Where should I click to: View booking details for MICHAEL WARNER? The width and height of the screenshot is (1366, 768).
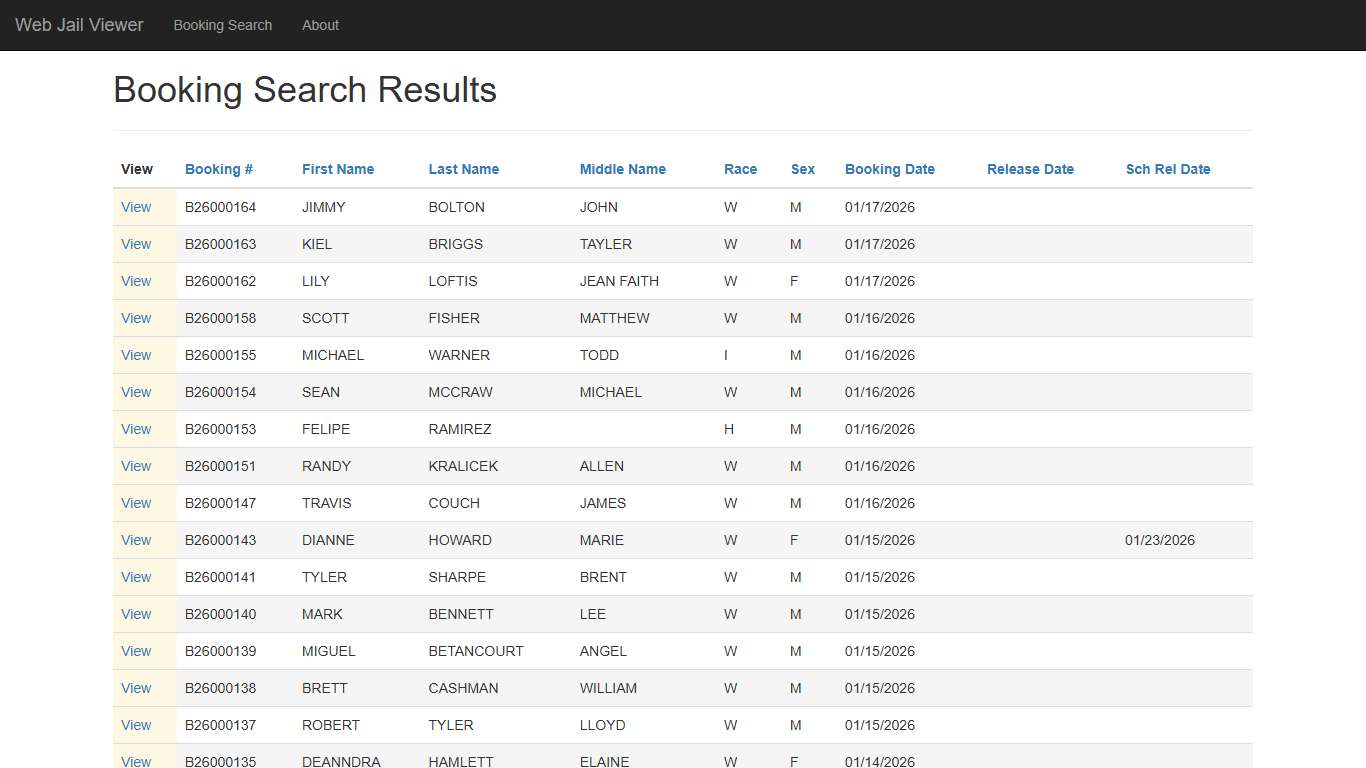coord(136,355)
